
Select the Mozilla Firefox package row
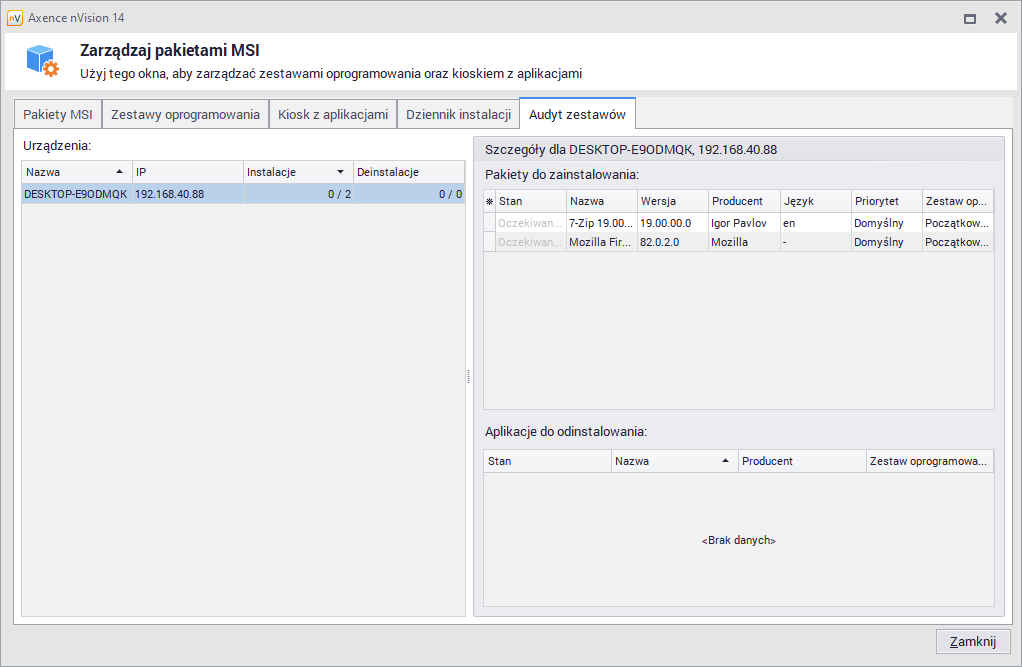tap(600, 242)
